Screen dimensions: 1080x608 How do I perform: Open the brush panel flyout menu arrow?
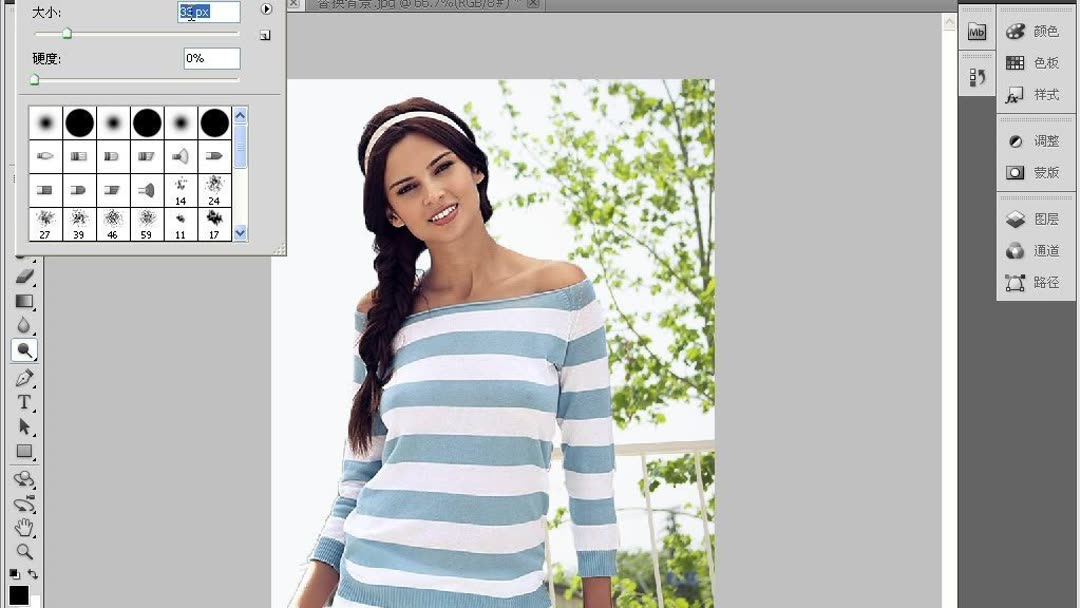(264, 11)
